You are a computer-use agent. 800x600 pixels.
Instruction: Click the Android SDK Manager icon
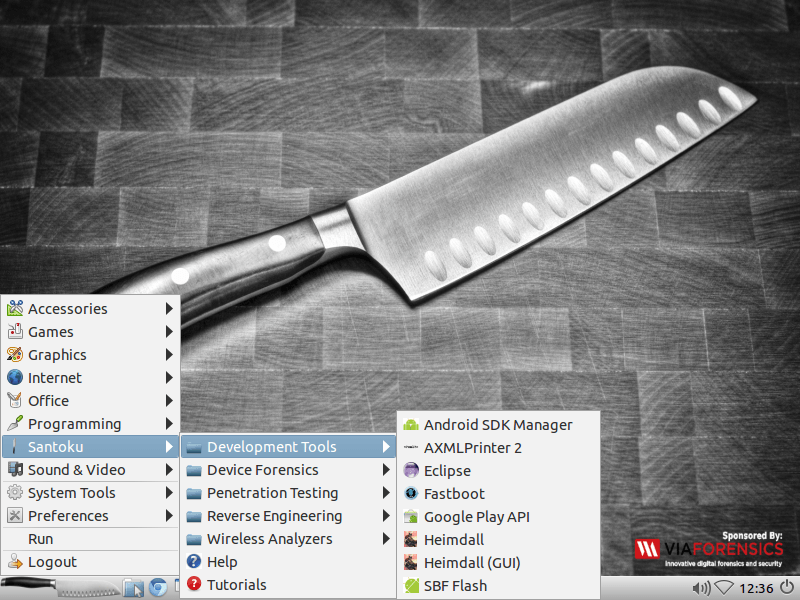pos(411,424)
